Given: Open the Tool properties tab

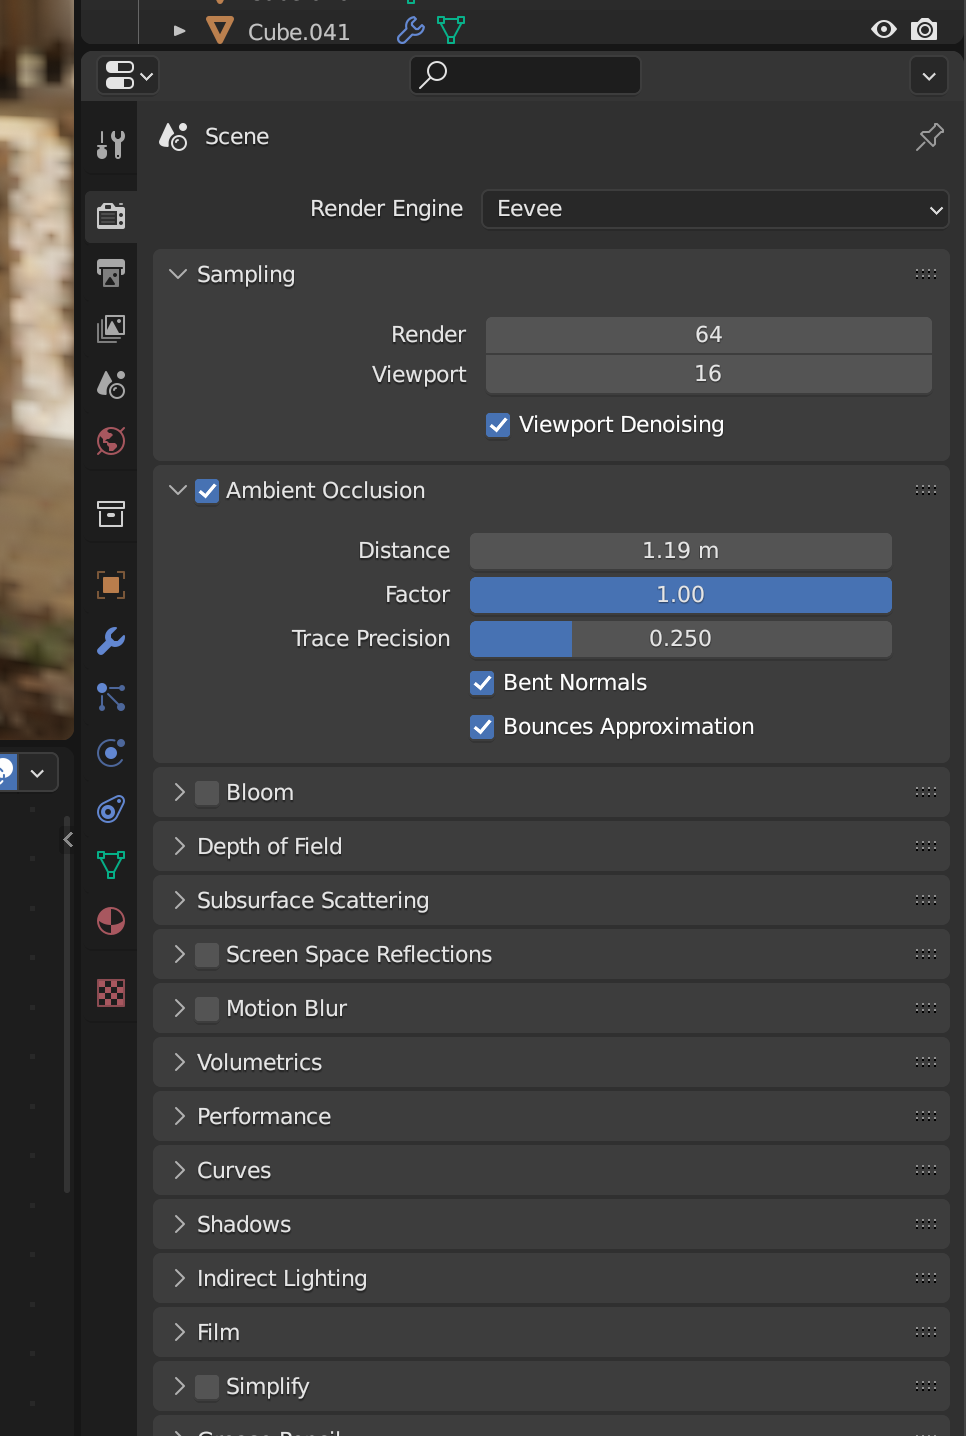Looking at the screenshot, I should [x=111, y=145].
